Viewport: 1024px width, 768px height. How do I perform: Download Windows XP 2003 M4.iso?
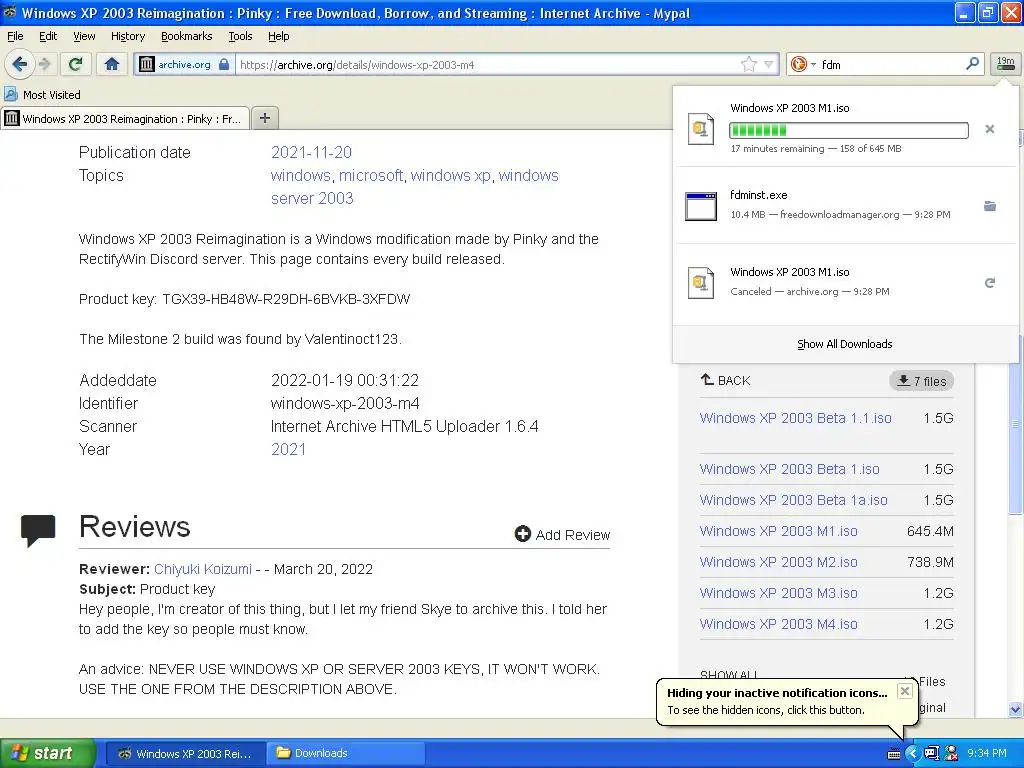point(778,624)
